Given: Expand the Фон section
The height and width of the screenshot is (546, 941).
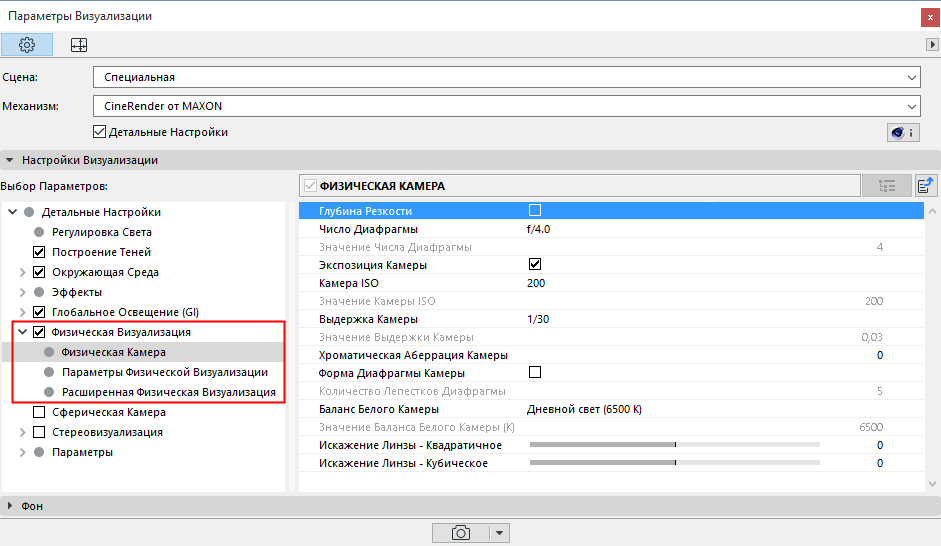Looking at the screenshot, I should tap(10, 506).
